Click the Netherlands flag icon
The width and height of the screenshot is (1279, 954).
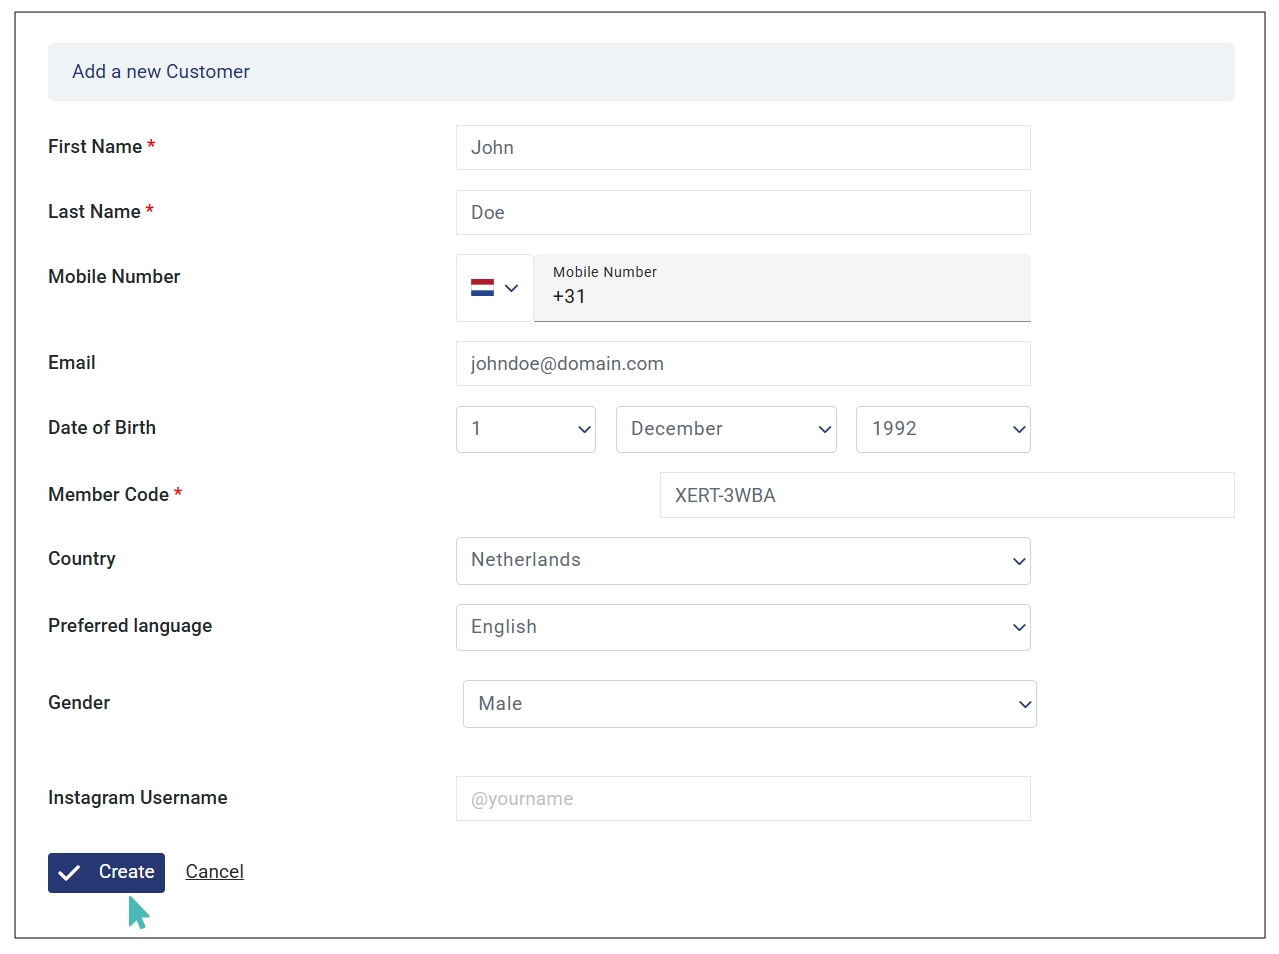tap(482, 287)
